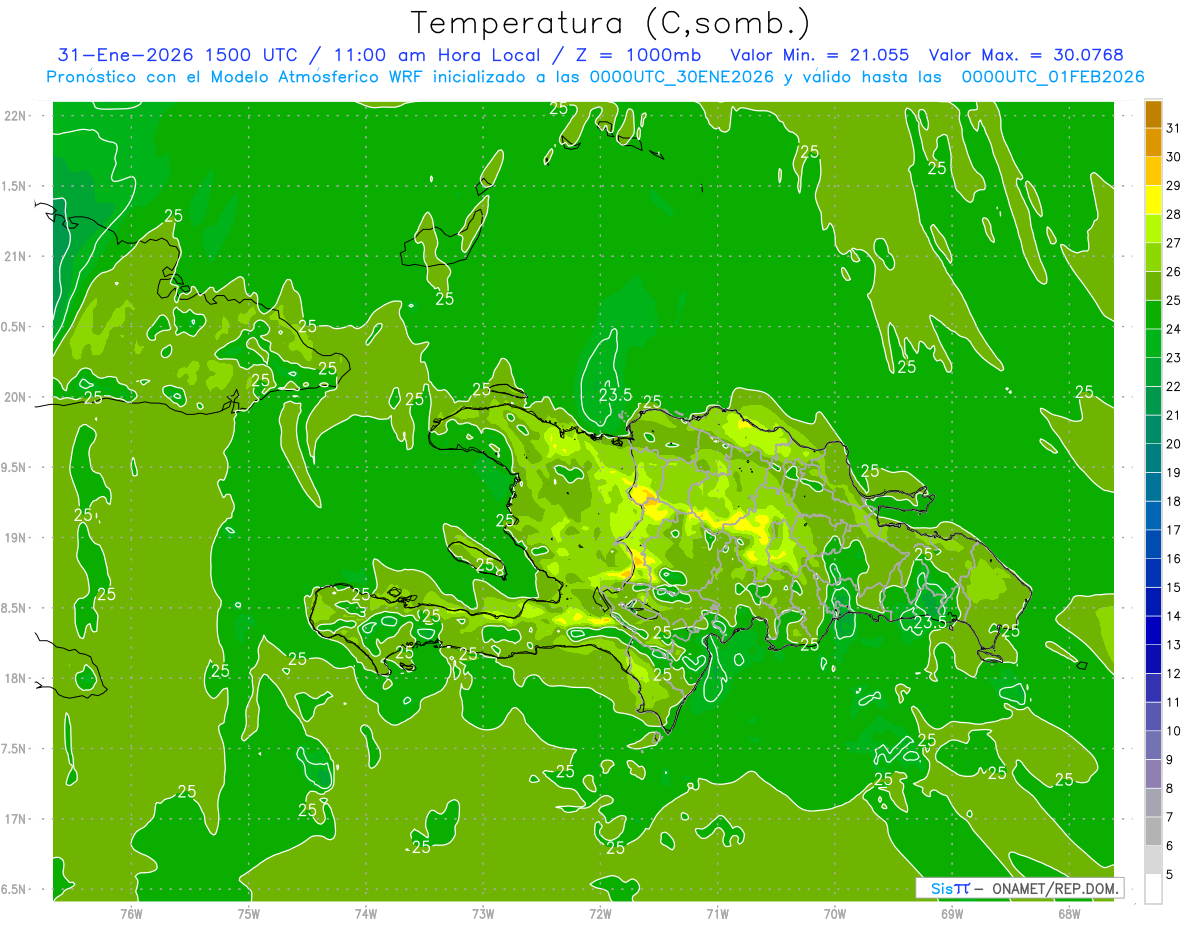
Task: Click the '0000UTC_30ENE2026' initialization time
Action: point(682,77)
